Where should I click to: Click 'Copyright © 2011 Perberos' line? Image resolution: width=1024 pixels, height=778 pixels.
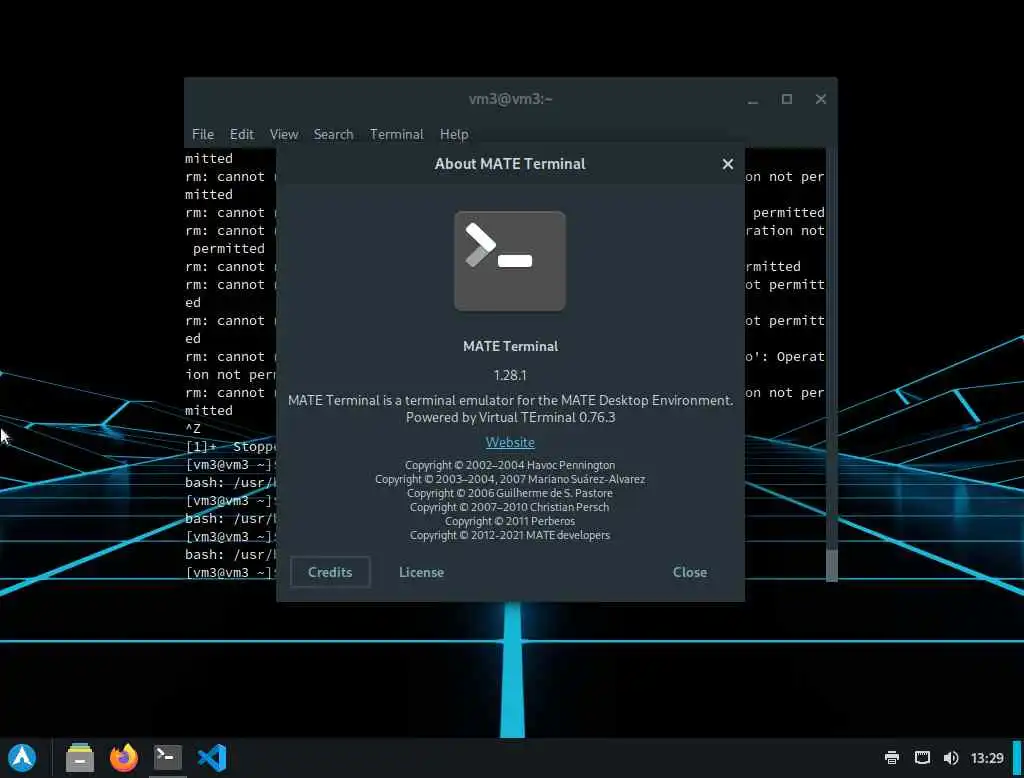510,521
